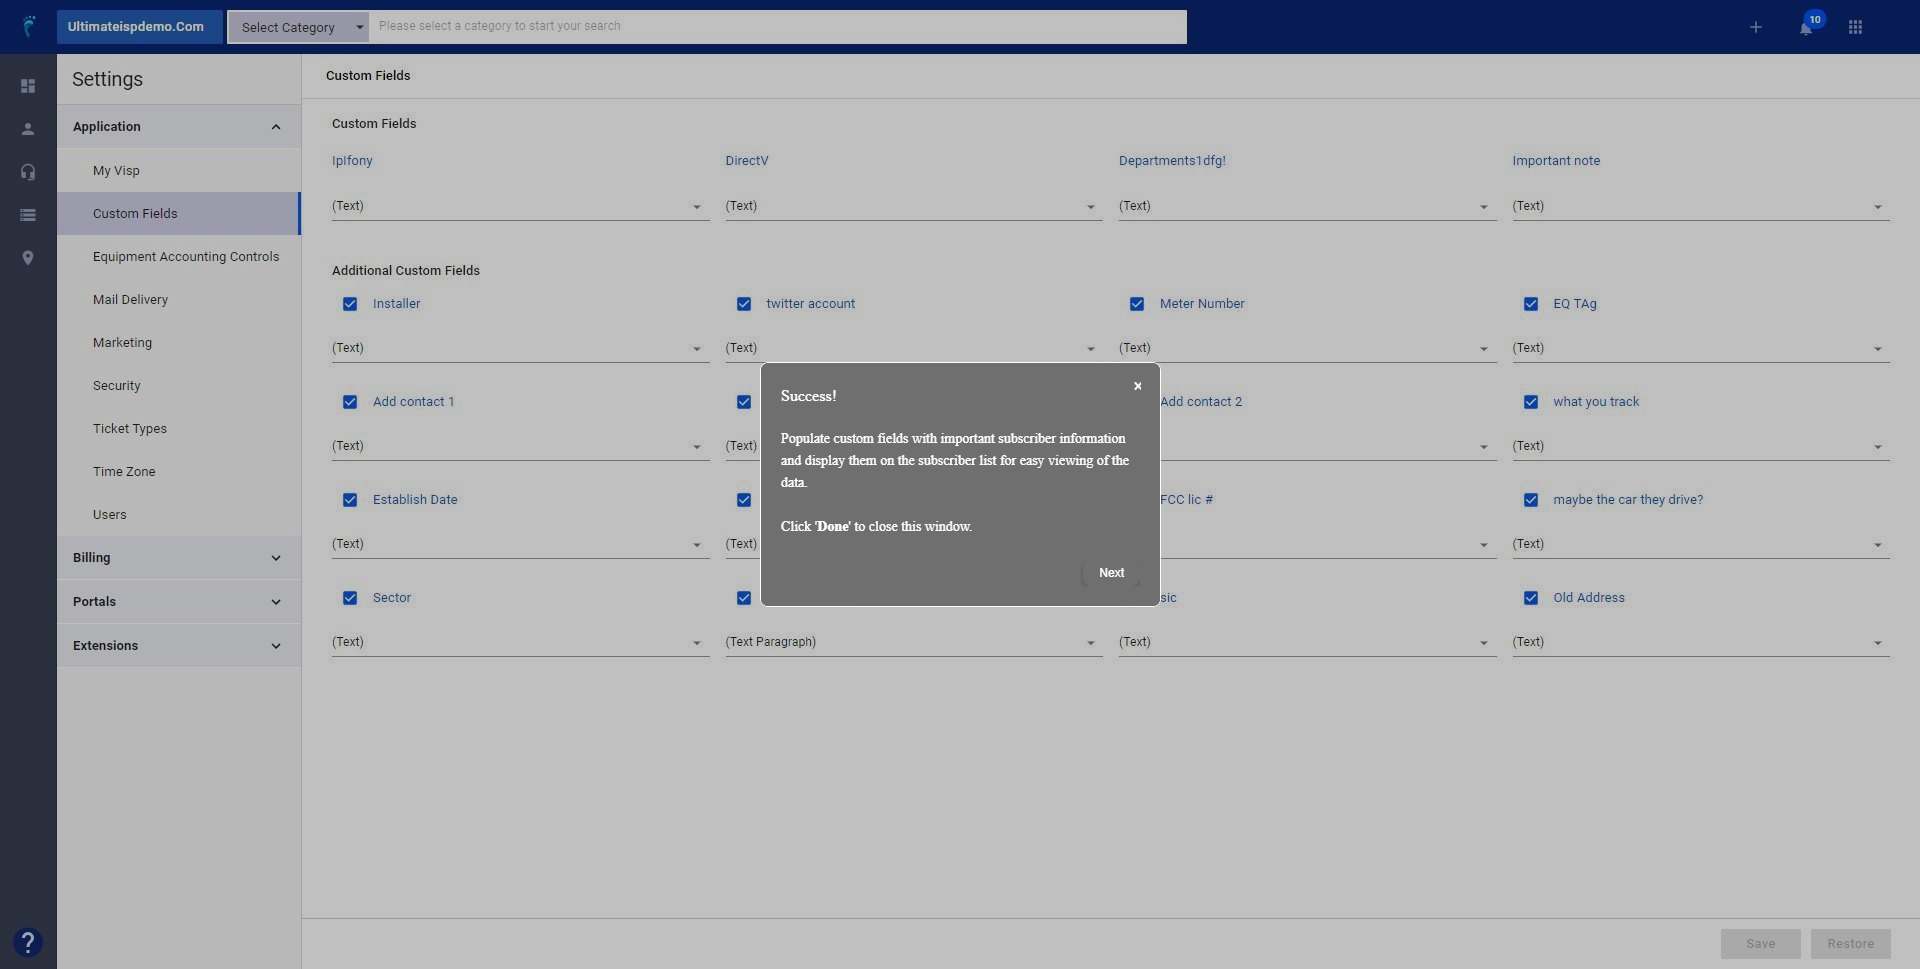Image resolution: width=1920 pixels, height=969 pixels.
Task: Open the Add contact 1 type dropdown
Action: click(x=520, y=446)
